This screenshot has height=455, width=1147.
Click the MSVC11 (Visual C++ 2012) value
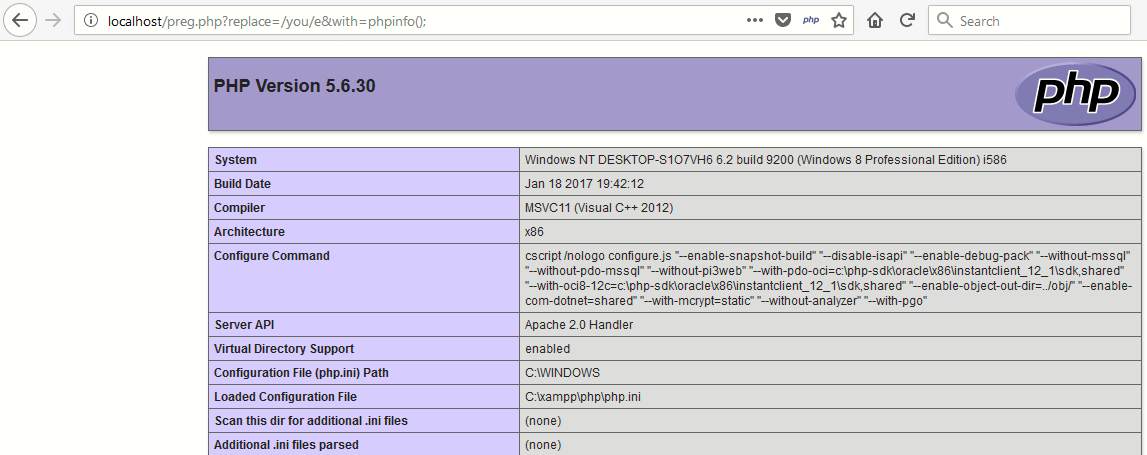pyautogui.click(x=599, y=208)
